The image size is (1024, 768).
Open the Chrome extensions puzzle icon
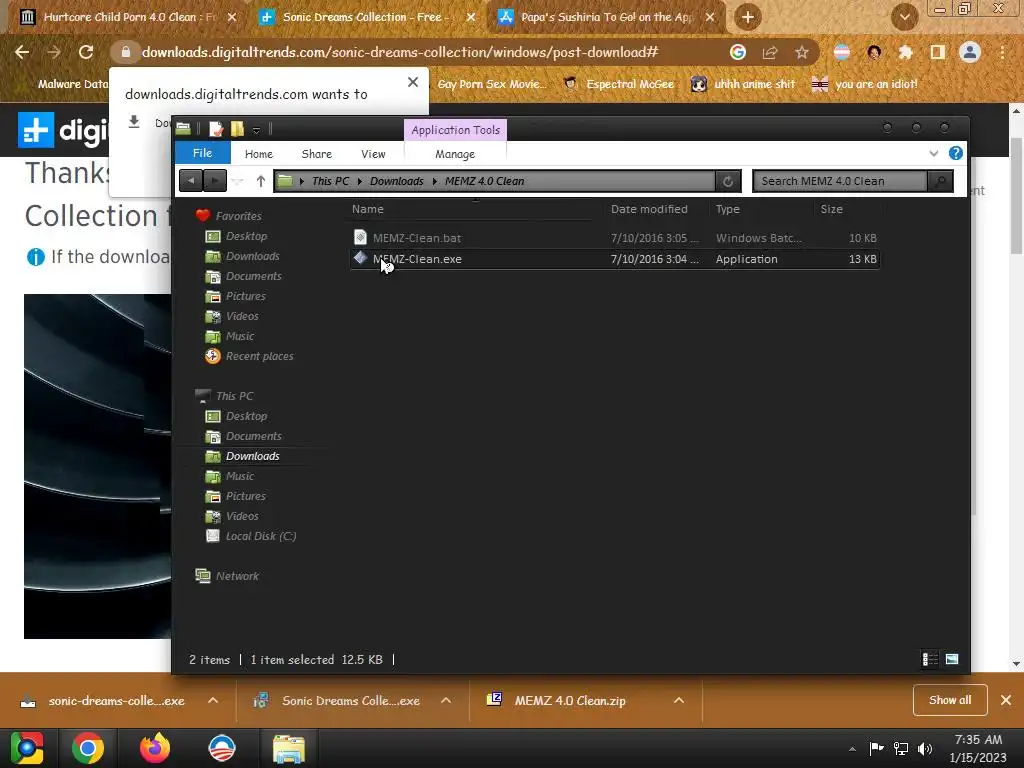(905, 52)
